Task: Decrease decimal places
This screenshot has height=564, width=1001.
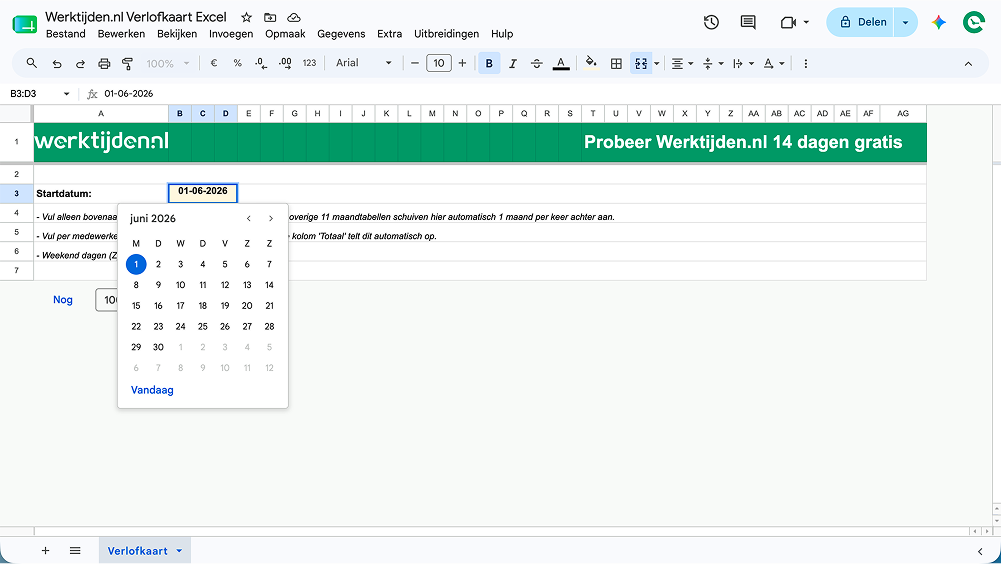Action: click(261, 63)
